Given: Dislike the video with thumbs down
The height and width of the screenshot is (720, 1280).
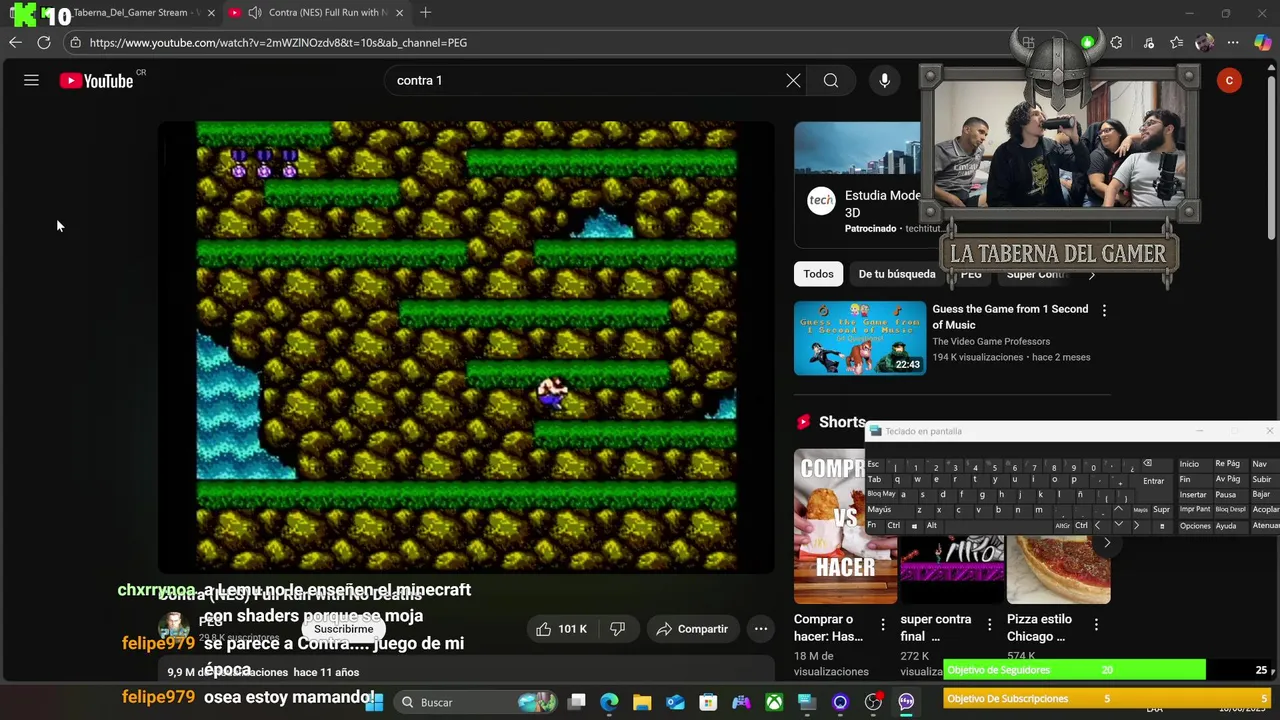Looking at the screenshot, I should 618,629.
